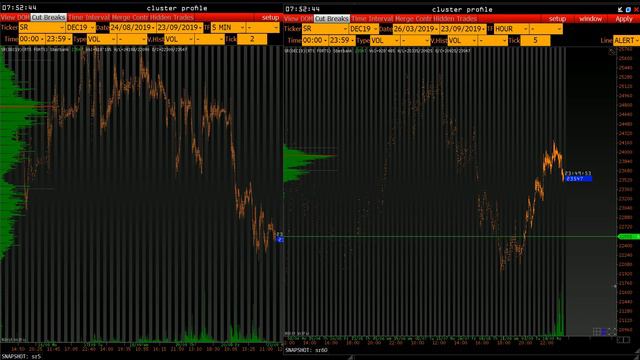Click the blue current price label on right chart

[x=578, y=179]
